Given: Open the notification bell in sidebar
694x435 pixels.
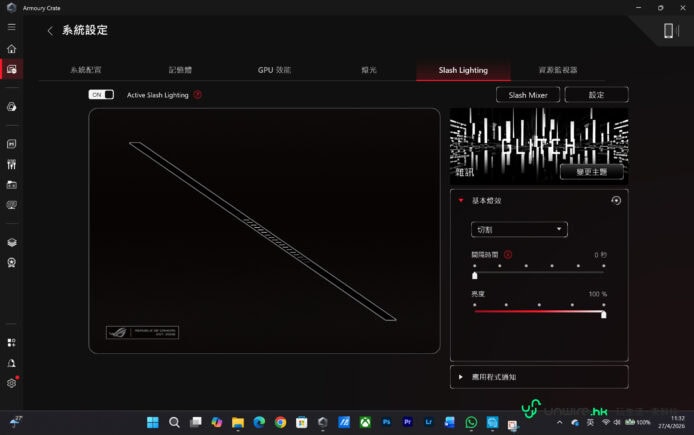Looking at the screenshot, I should coord(12,363).
